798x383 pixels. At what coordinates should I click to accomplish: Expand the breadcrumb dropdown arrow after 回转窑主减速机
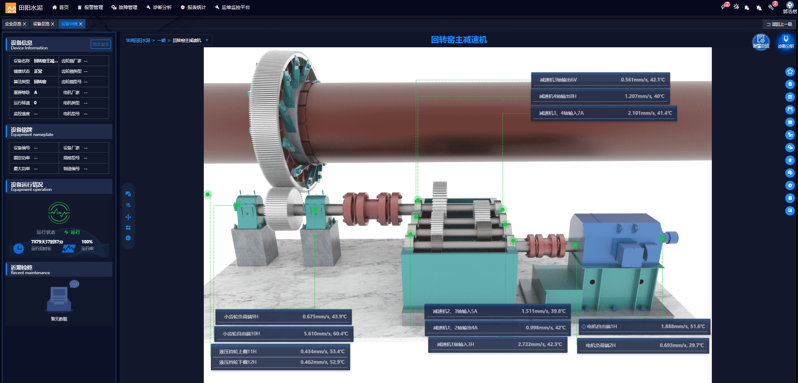[x=207, y=40]
